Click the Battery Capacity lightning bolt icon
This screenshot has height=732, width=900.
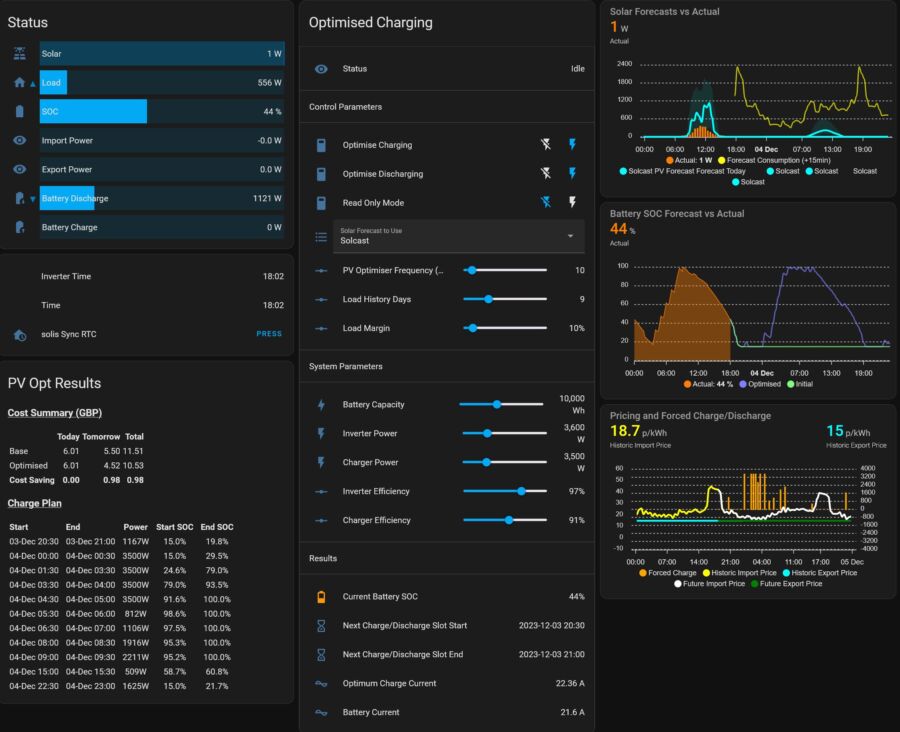pos(321,405)
